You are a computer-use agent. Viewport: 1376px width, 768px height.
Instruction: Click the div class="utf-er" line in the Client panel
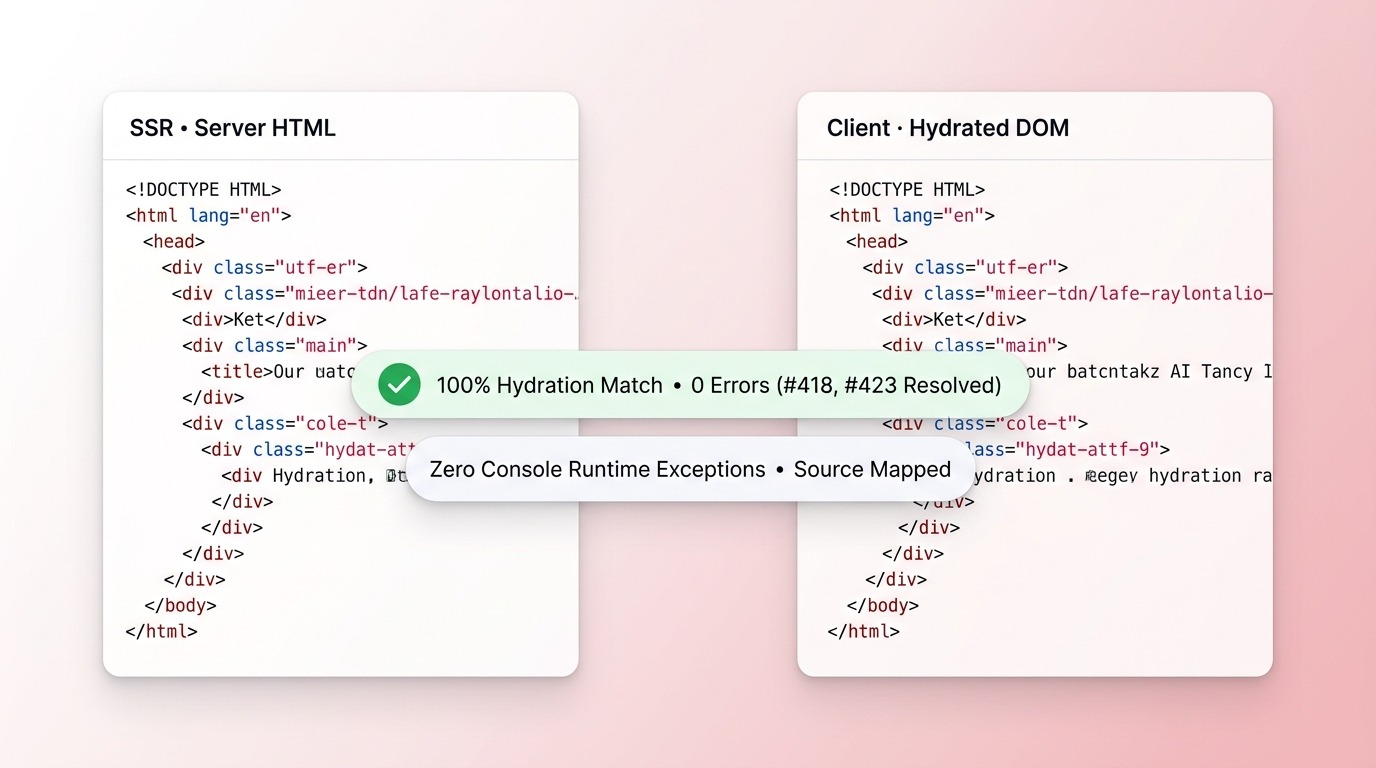point(966,267)
